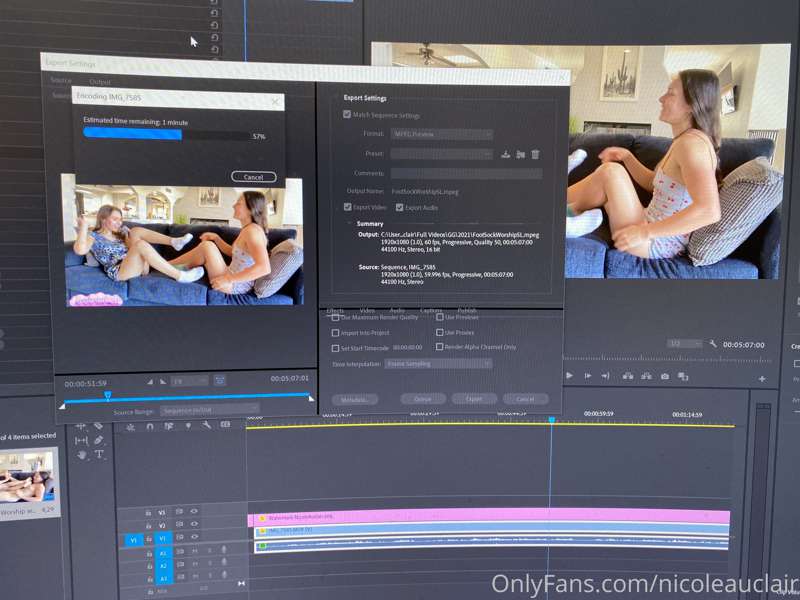Screen dimensions: 800x600
Task: Open Timeline Display Settings wrench
Action: [x=207, y=425]
